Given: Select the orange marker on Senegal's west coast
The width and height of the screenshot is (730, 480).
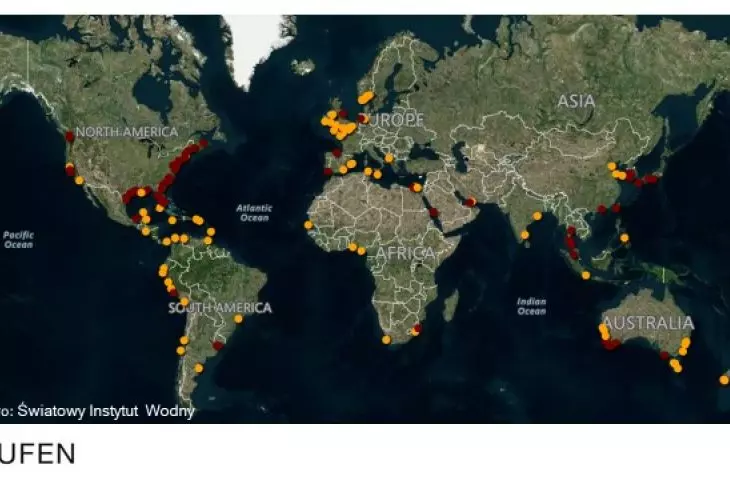Looking at the screenshot, I should (x=308, y=225).
